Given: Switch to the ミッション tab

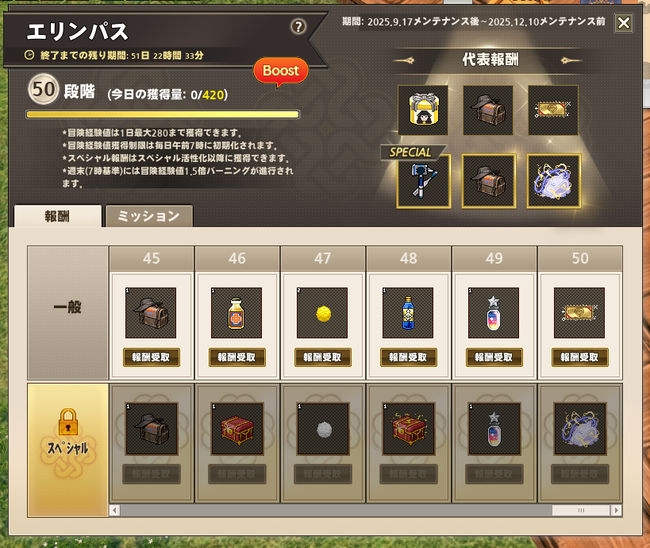Looking at the screenshot, I should click(149, 216).
